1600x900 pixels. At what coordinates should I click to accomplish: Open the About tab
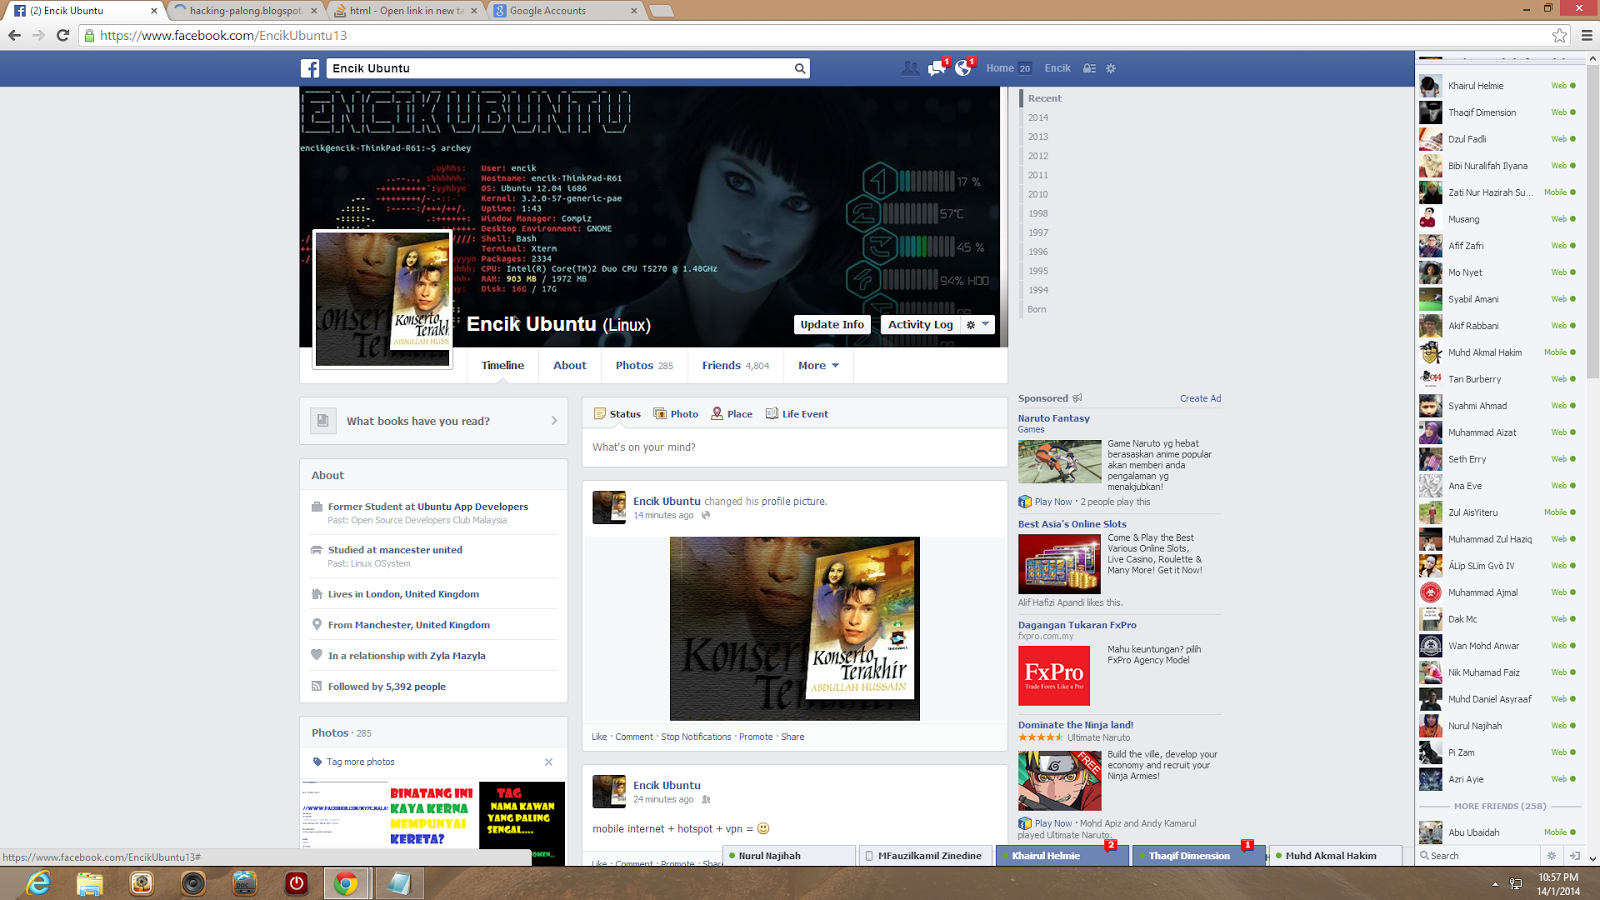[570, 366]
